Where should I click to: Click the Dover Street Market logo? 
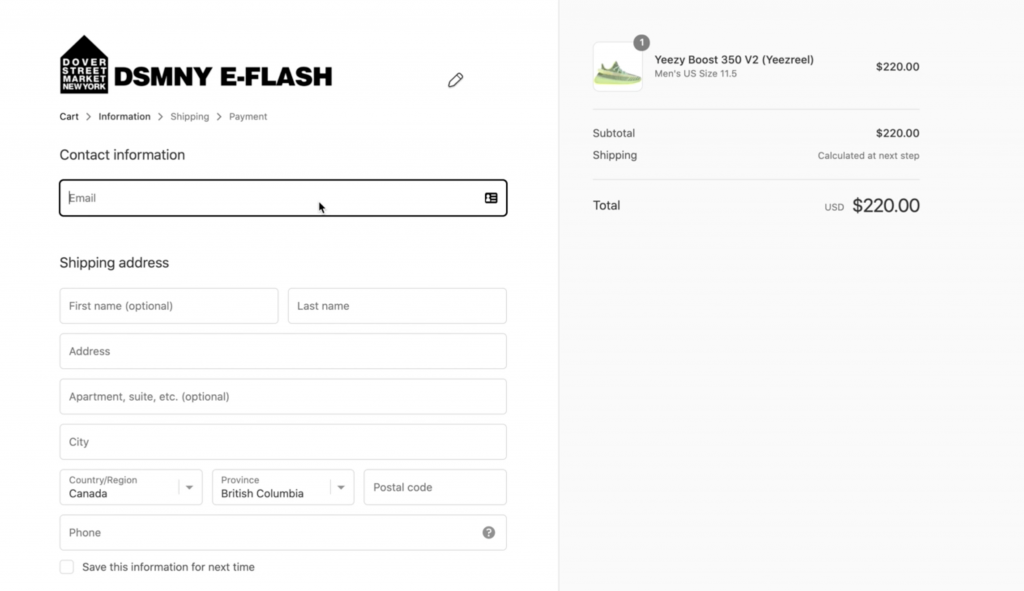(84, 65)
